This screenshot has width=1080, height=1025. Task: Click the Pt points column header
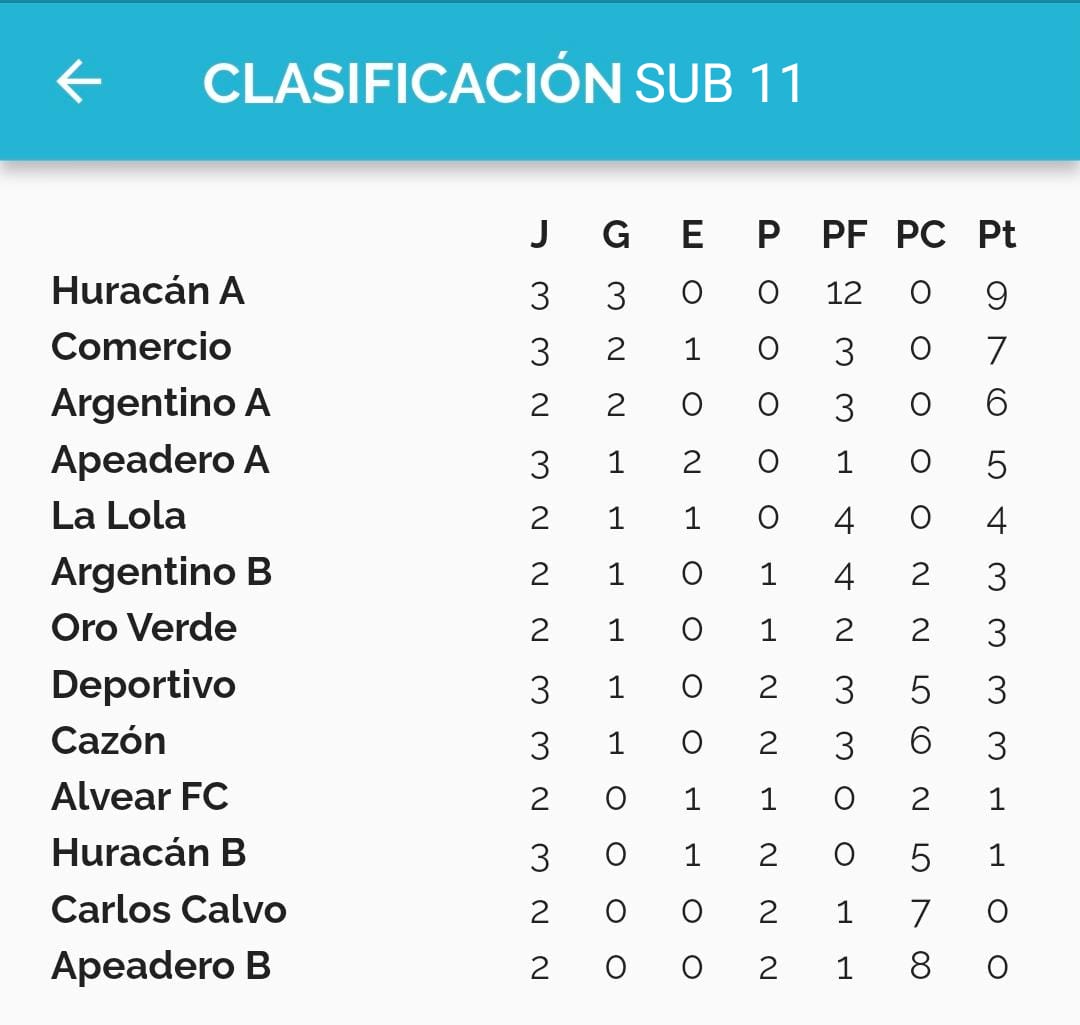point(997,235)
